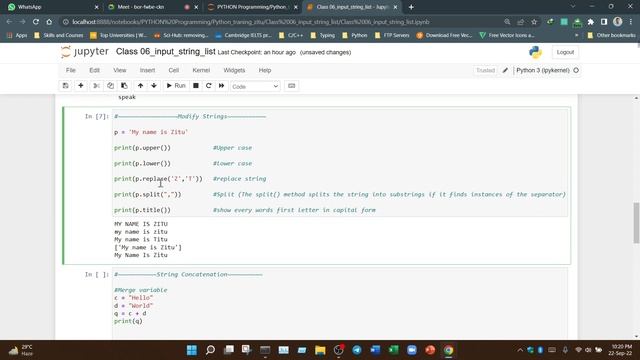Open the Help menu

coord(265,70)
